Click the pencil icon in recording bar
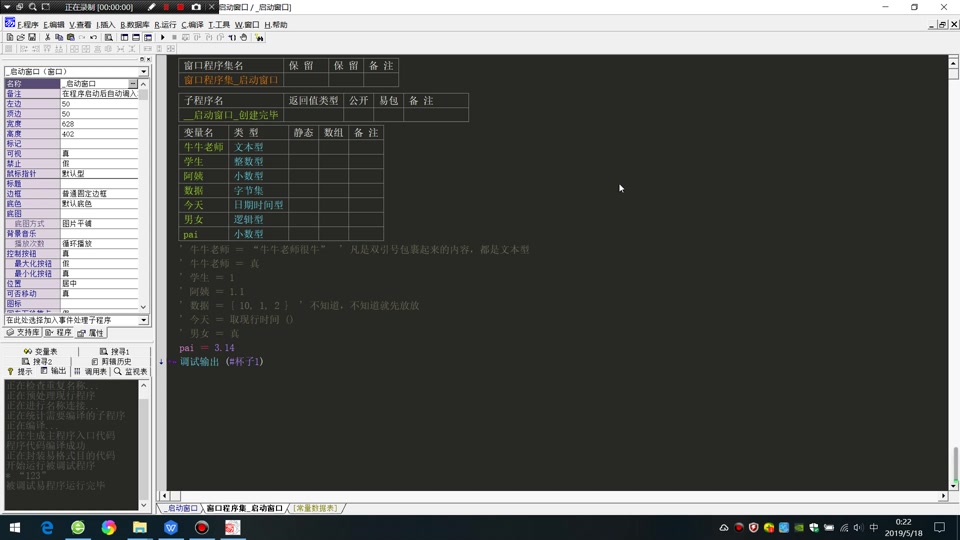960x540 pixels. [152, 7]
